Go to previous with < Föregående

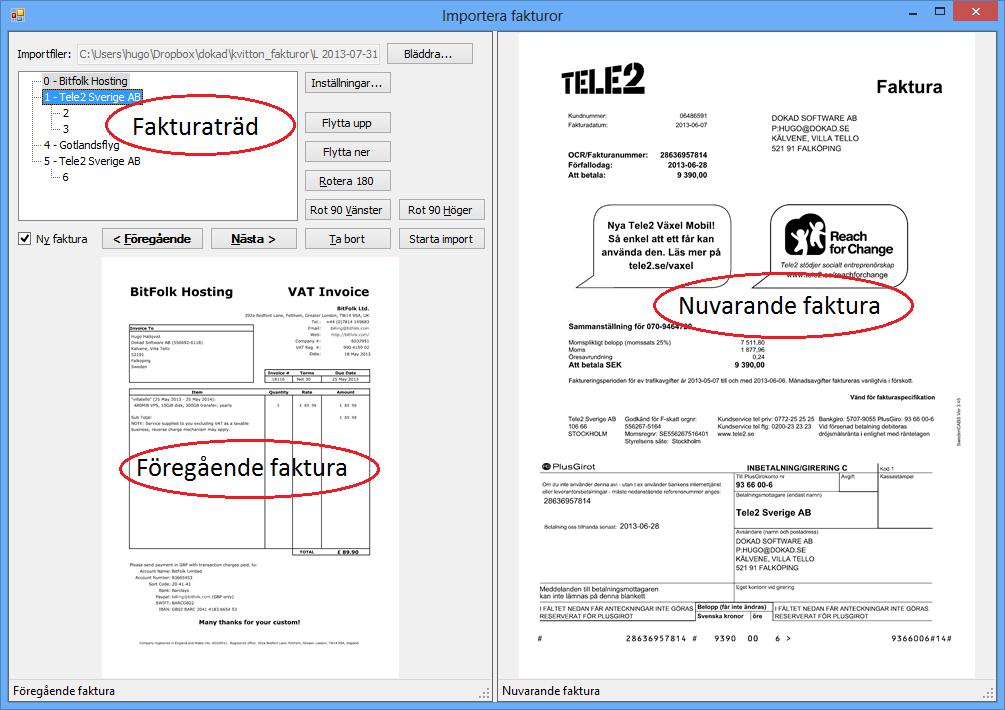153,238
